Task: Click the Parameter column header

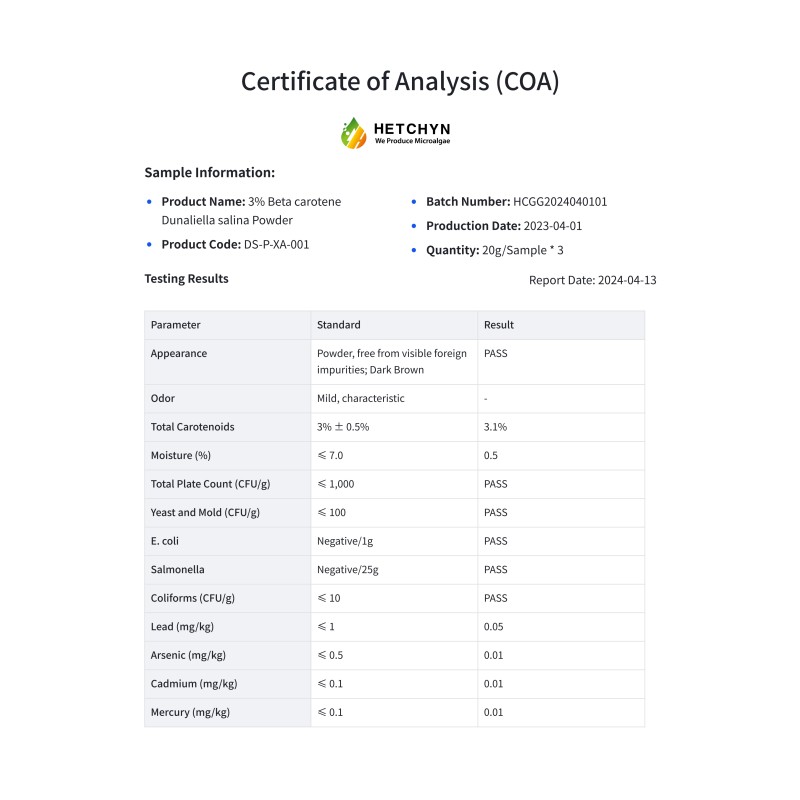Action: pyautogui.click(x=176, y=325)
